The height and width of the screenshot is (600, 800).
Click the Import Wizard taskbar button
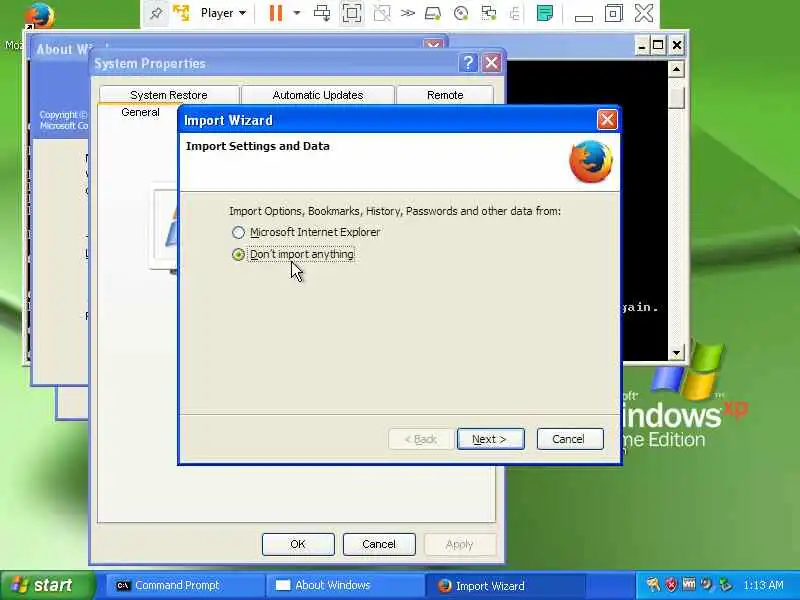[x=505, y=586]
